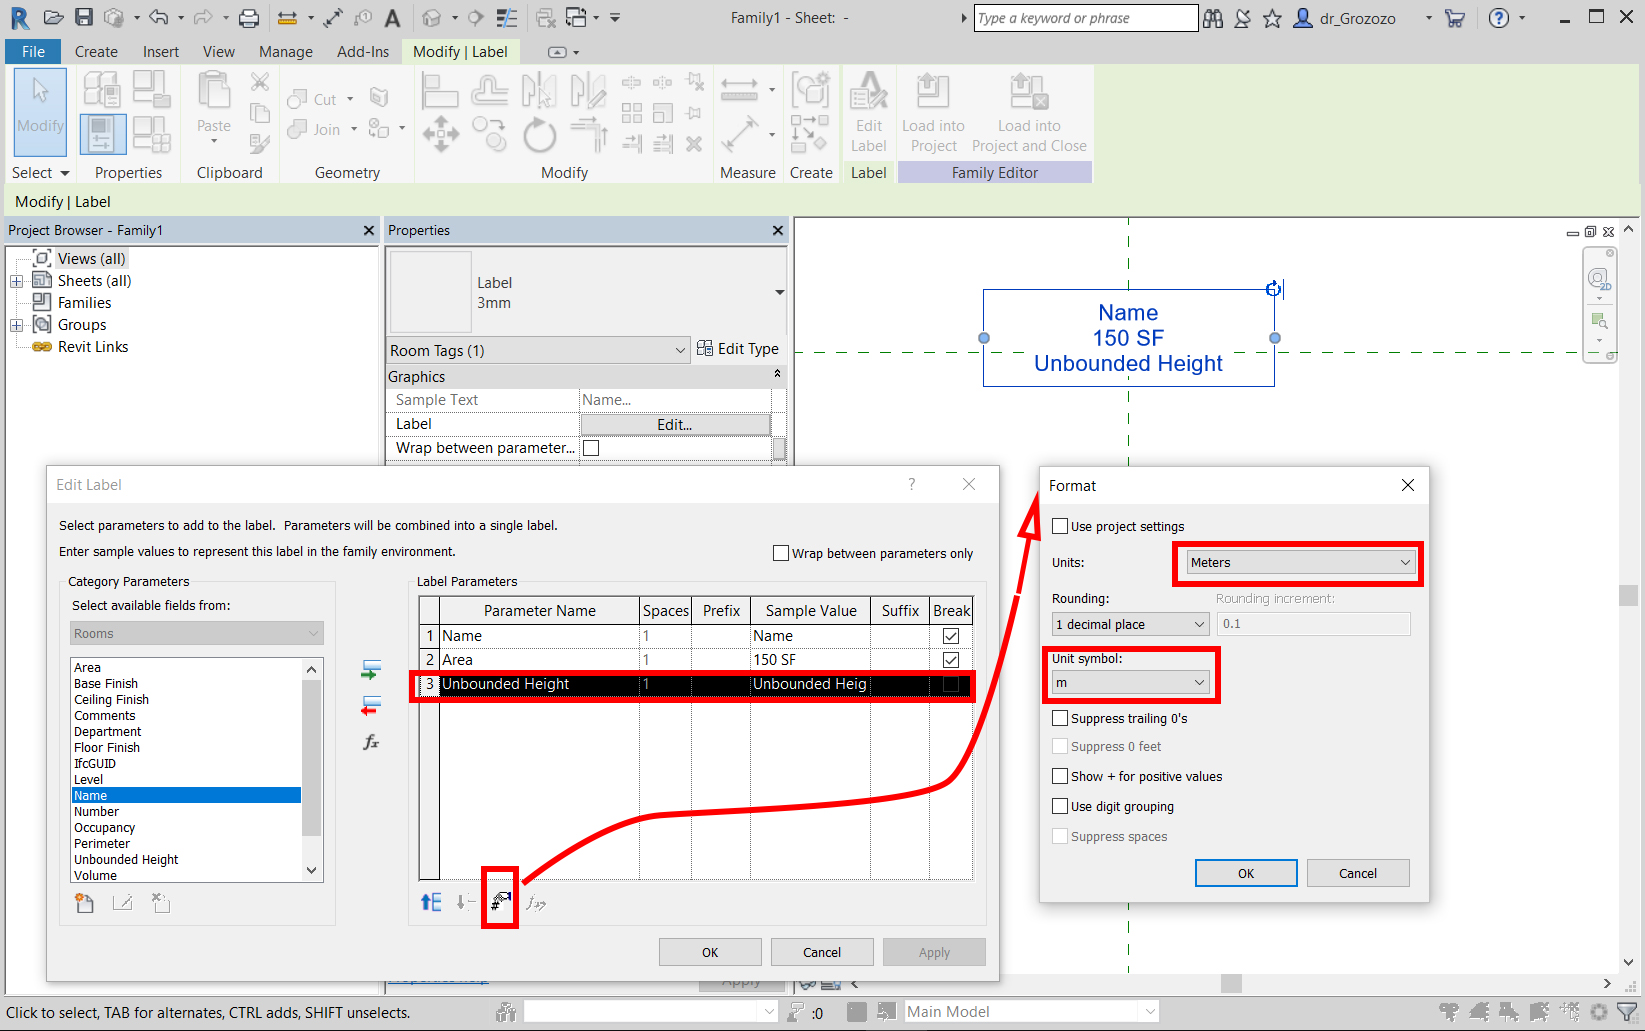The width and height of the screenshot is (1645, 1031).
Task: Enable Suppress trailing 0's in Format dialog
Action: (x=1060, y=718)
